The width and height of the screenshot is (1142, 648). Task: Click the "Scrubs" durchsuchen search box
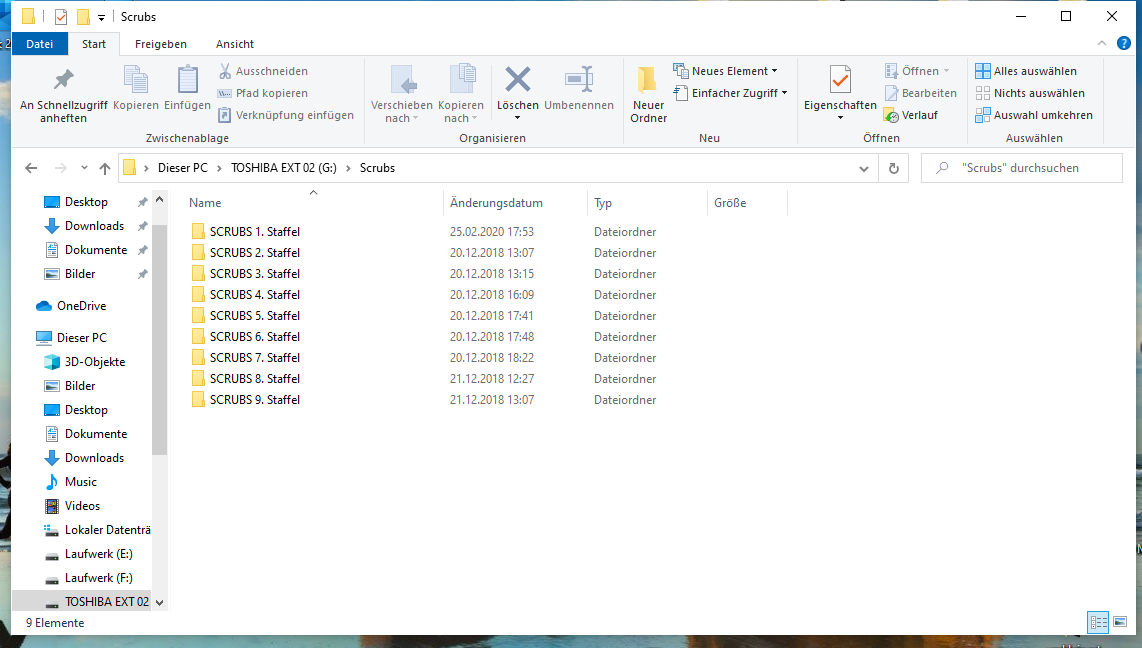pyautogui.click(x=1022, y=168)
